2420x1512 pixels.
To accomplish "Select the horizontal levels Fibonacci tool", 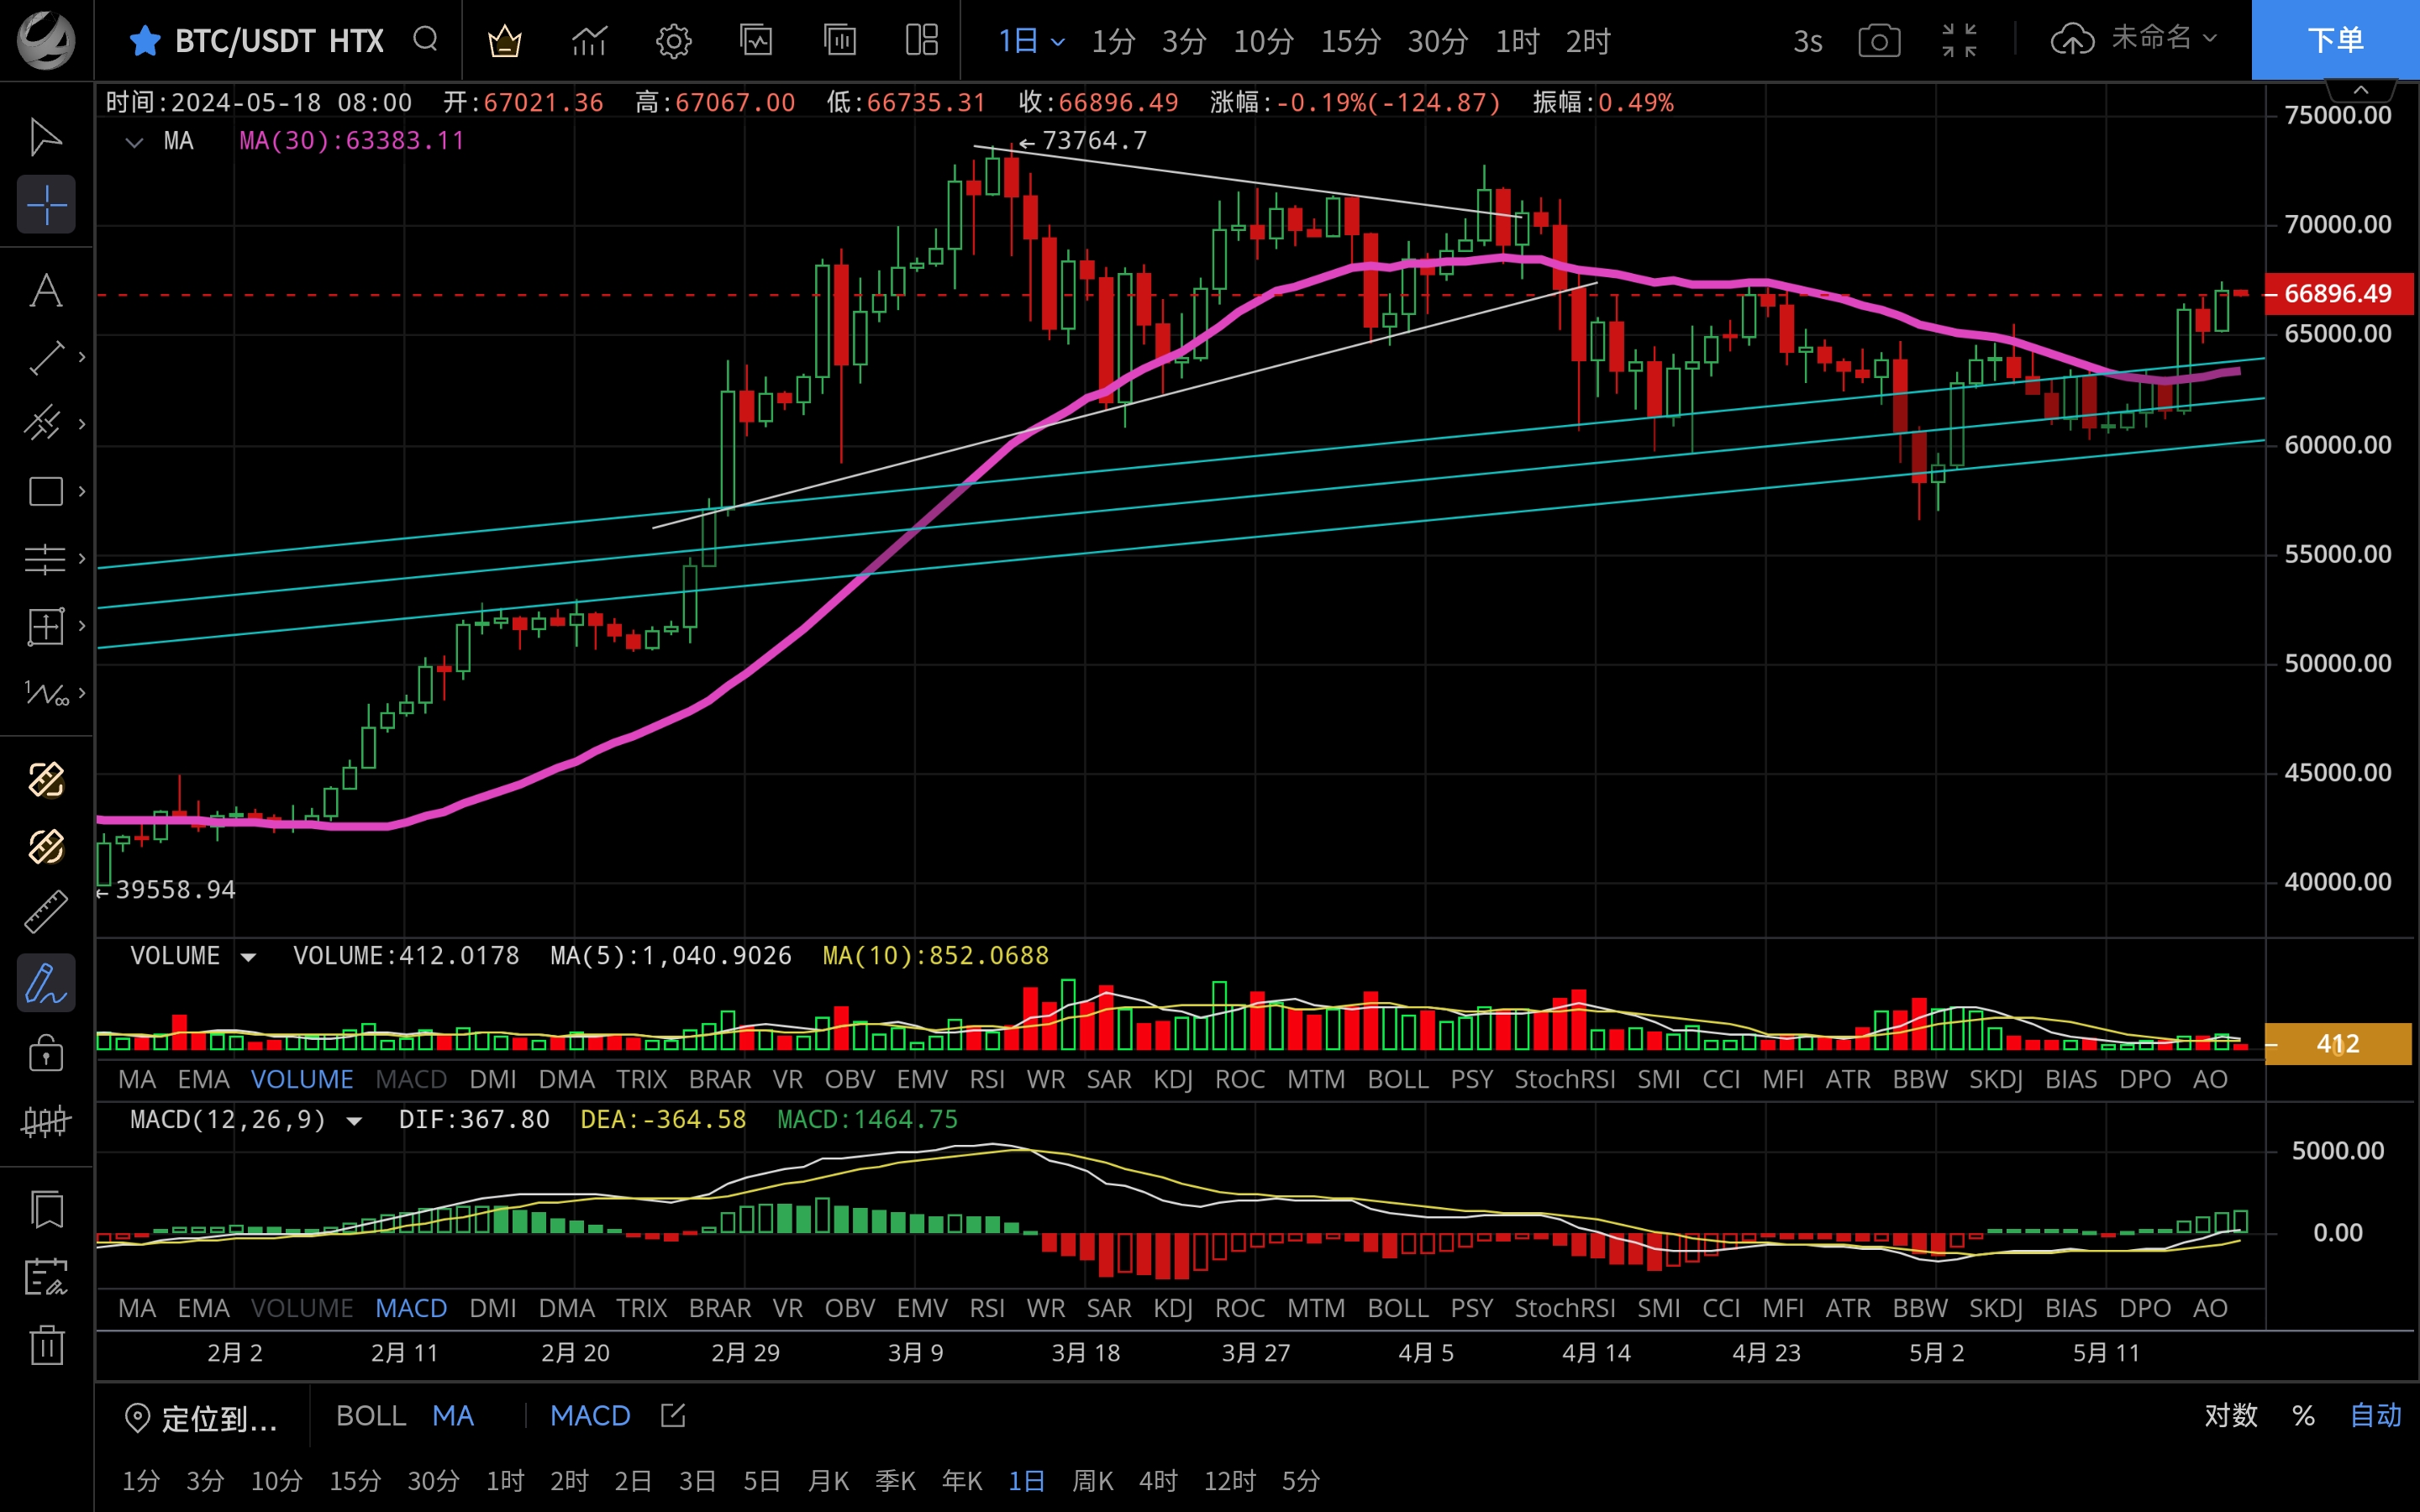I will [45, 559].
